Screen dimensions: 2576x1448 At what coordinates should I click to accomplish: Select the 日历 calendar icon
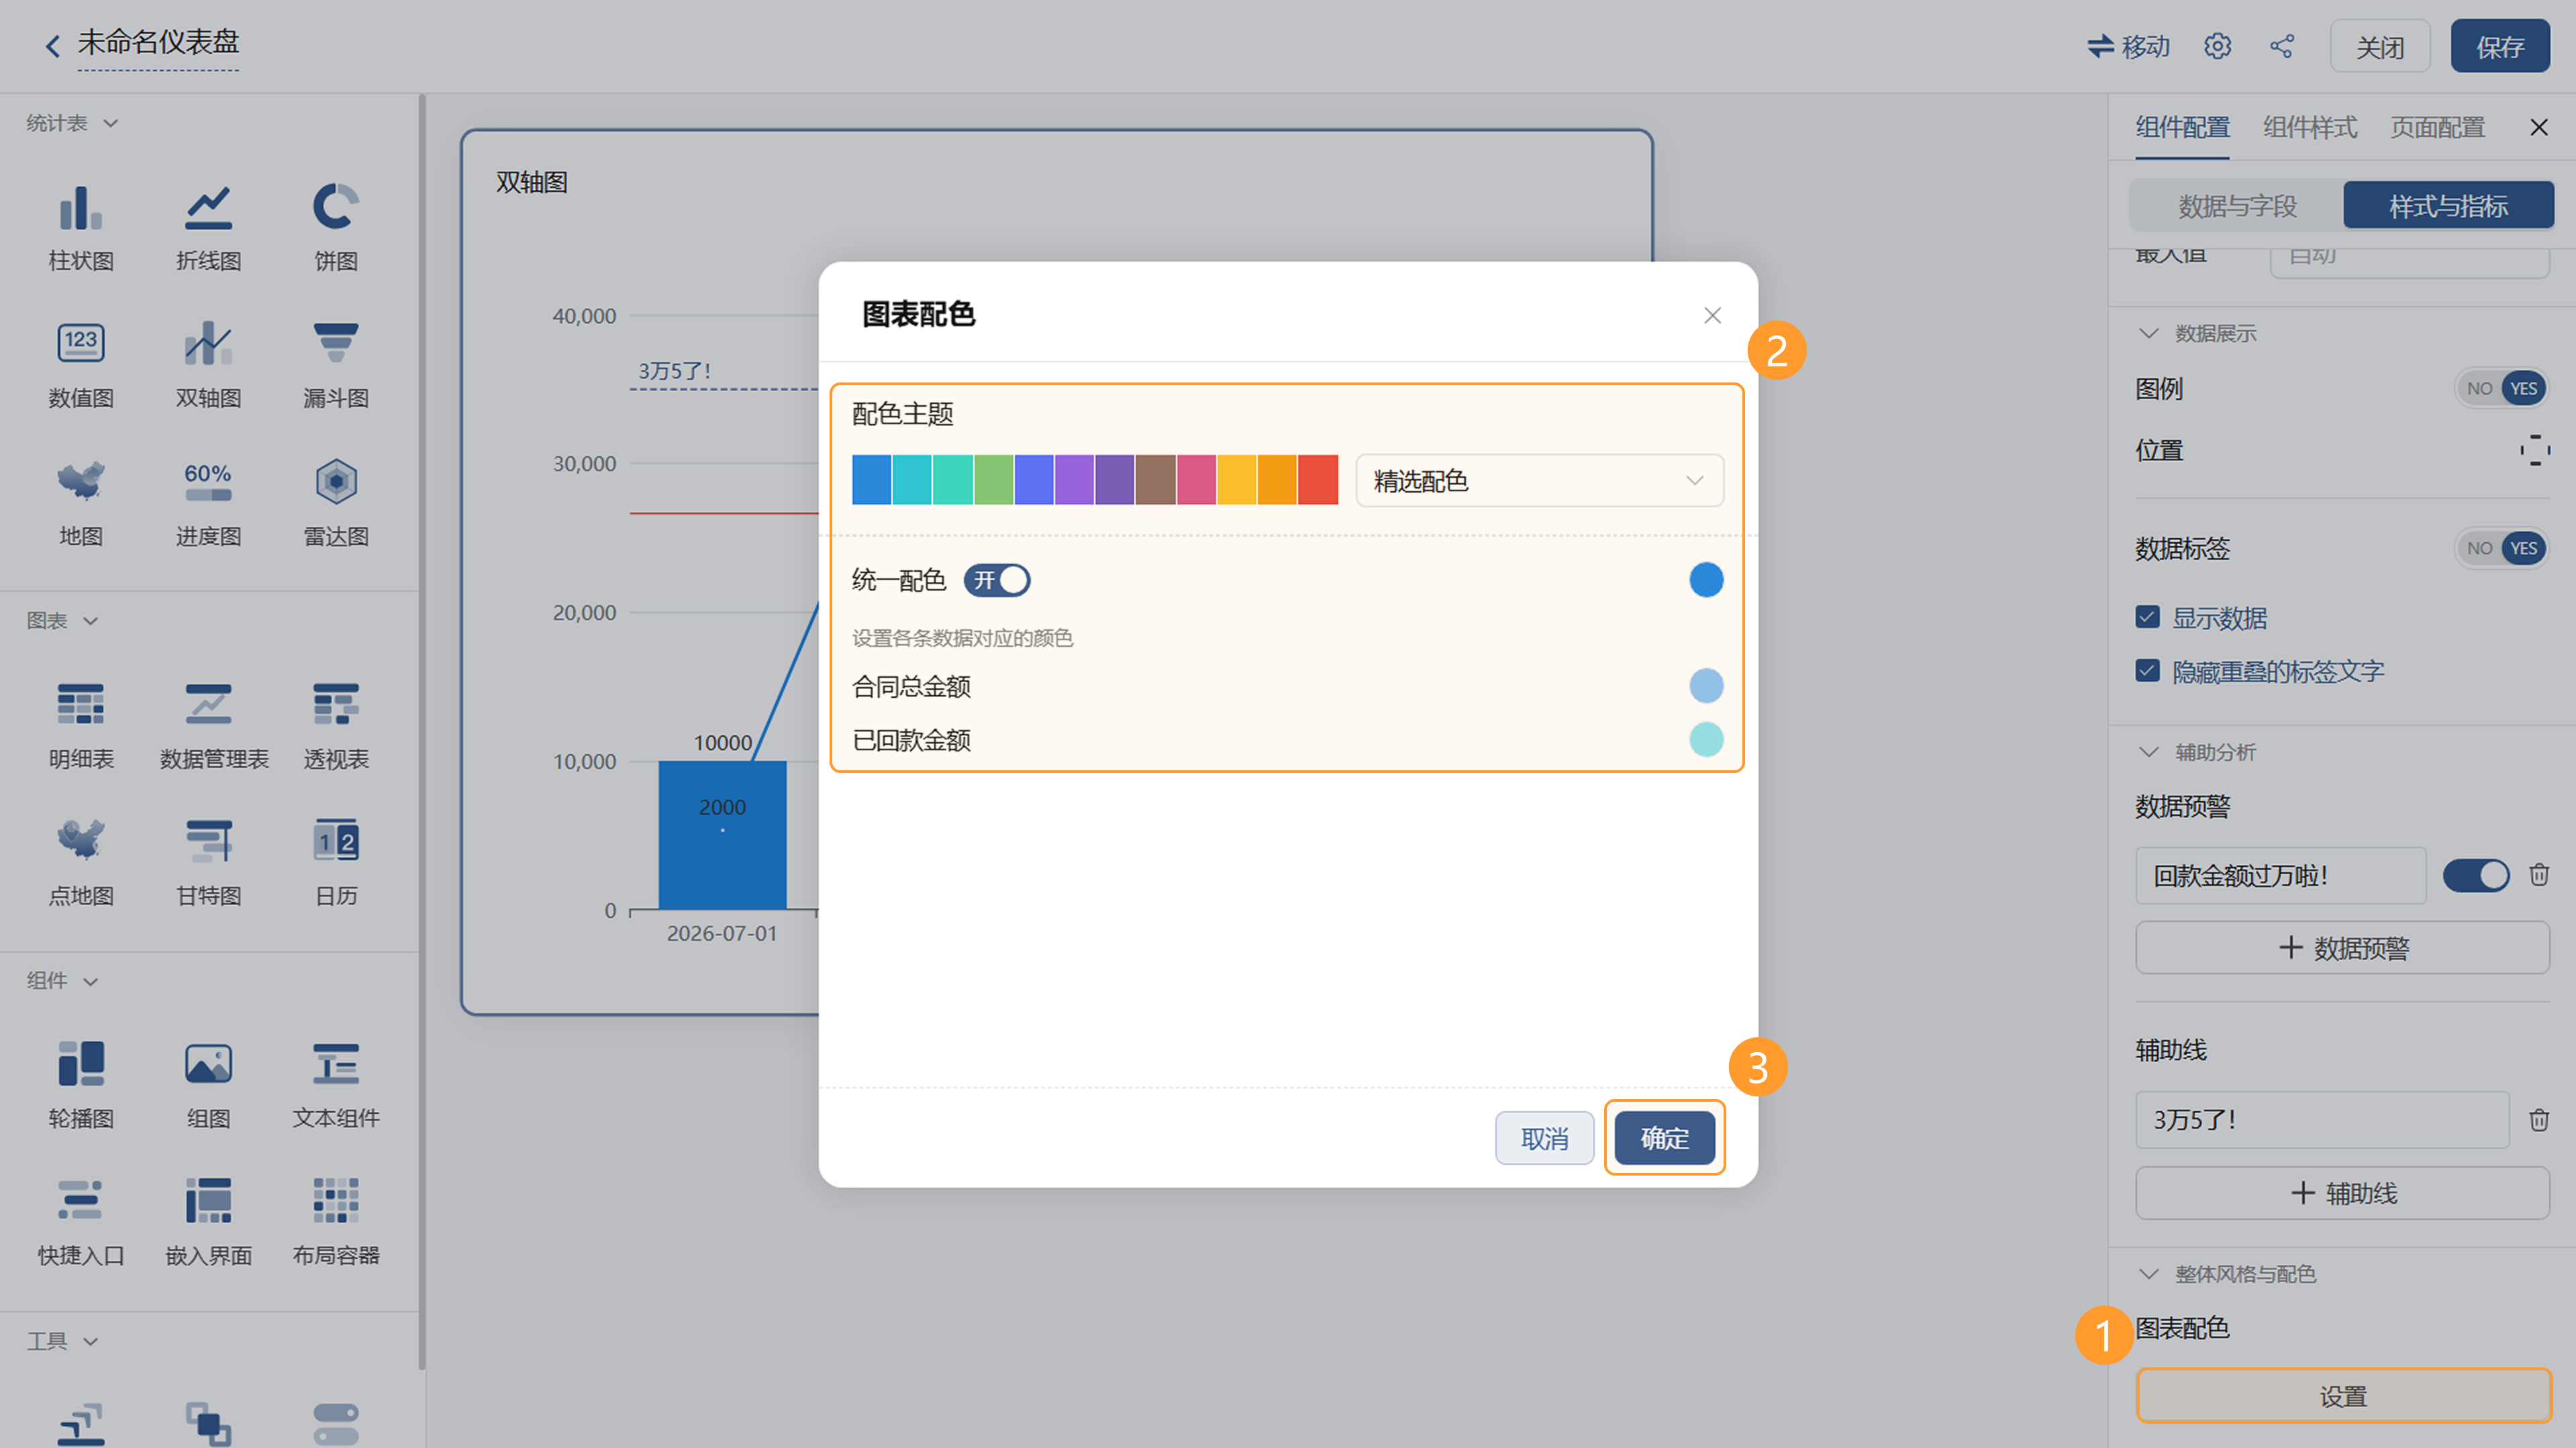coord(335,841)
